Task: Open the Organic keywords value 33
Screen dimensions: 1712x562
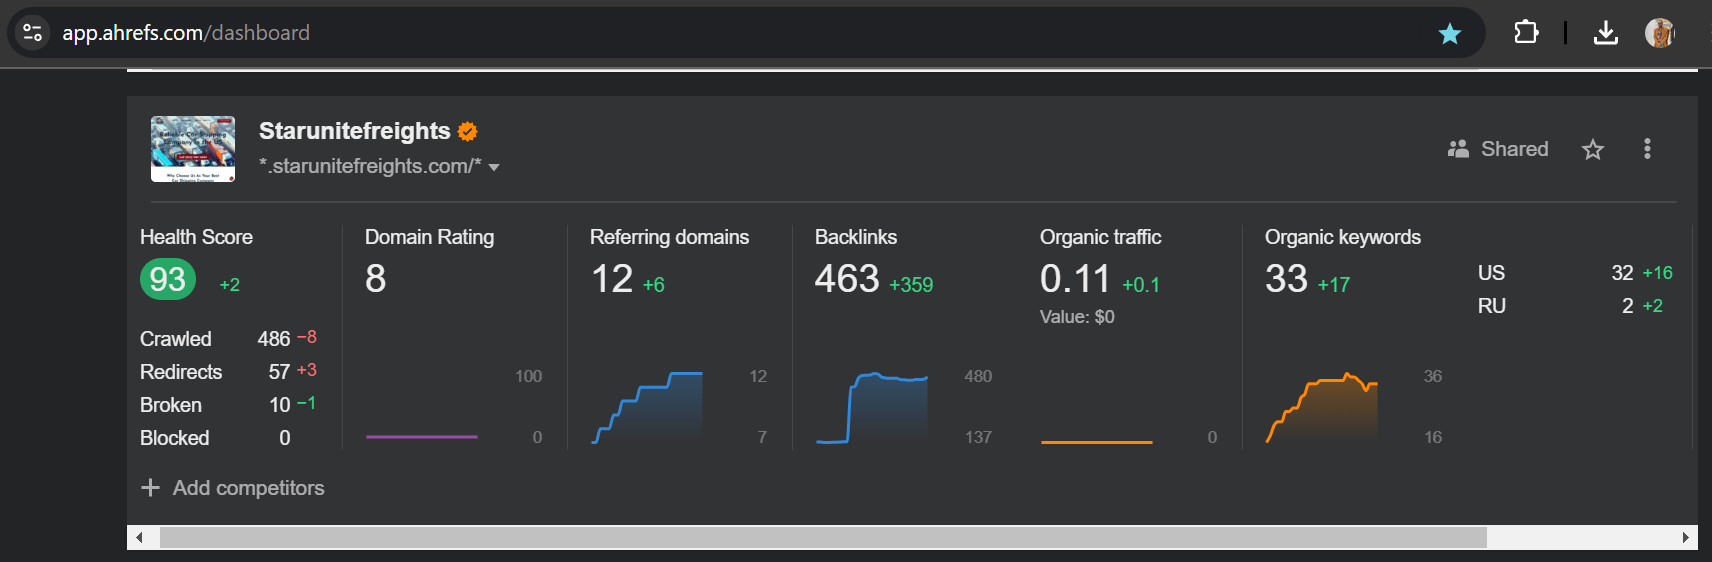Action: click(1286, 279)
